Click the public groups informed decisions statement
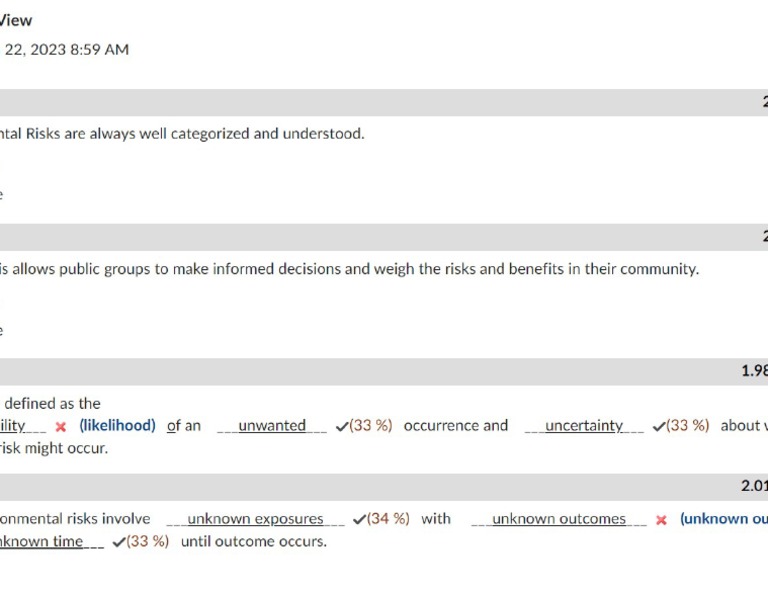768x594 pixels. 350,269
